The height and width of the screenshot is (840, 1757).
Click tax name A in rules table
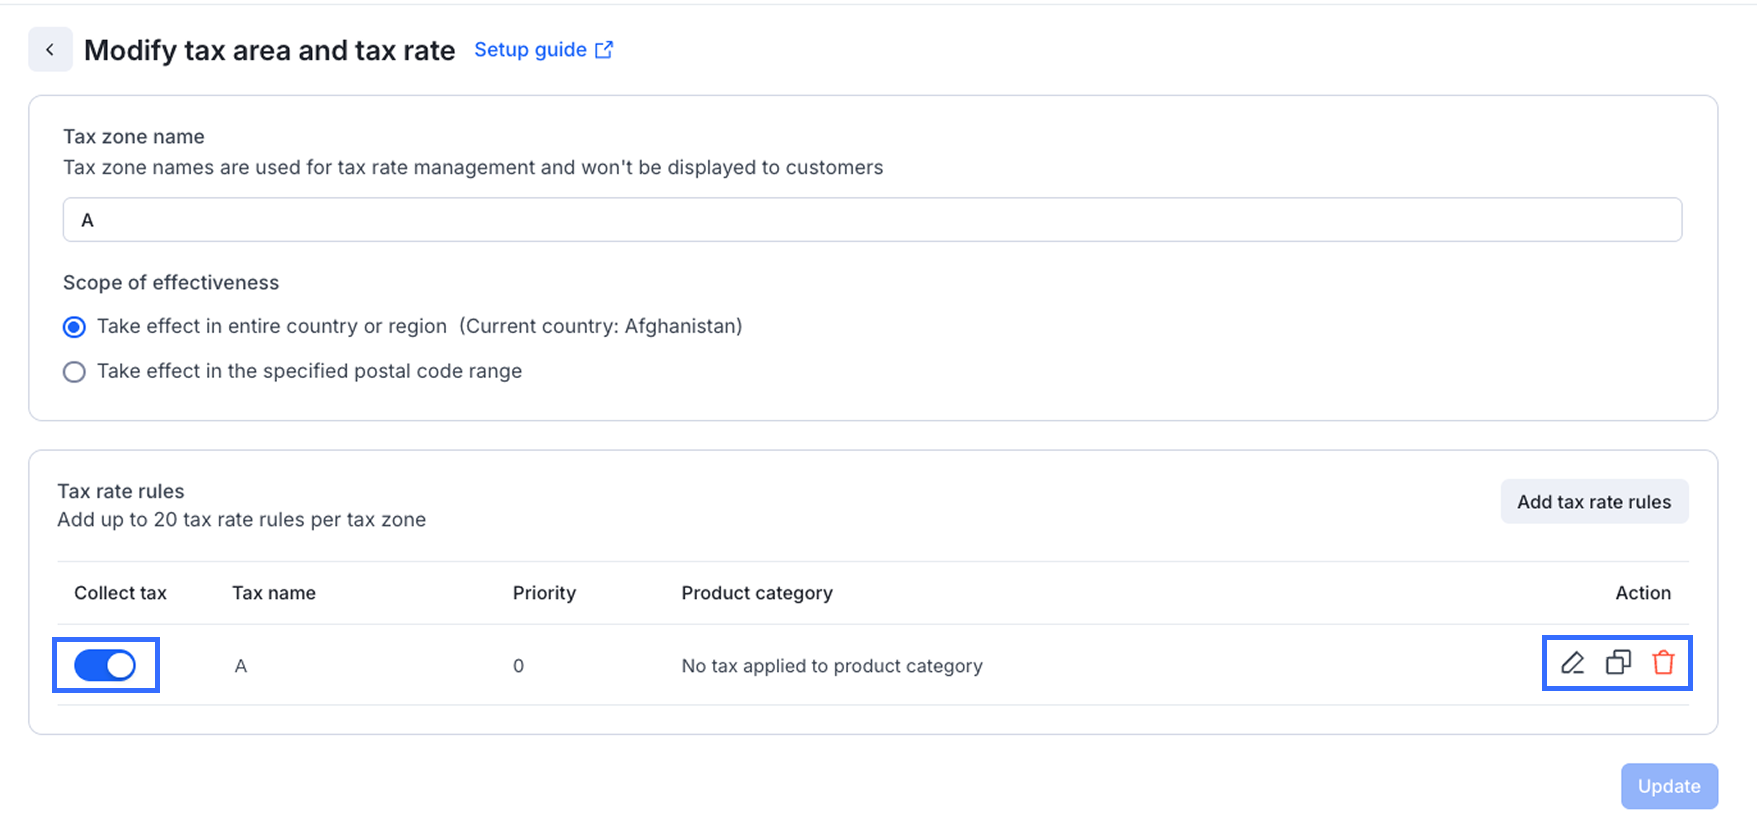click(241, 666)
